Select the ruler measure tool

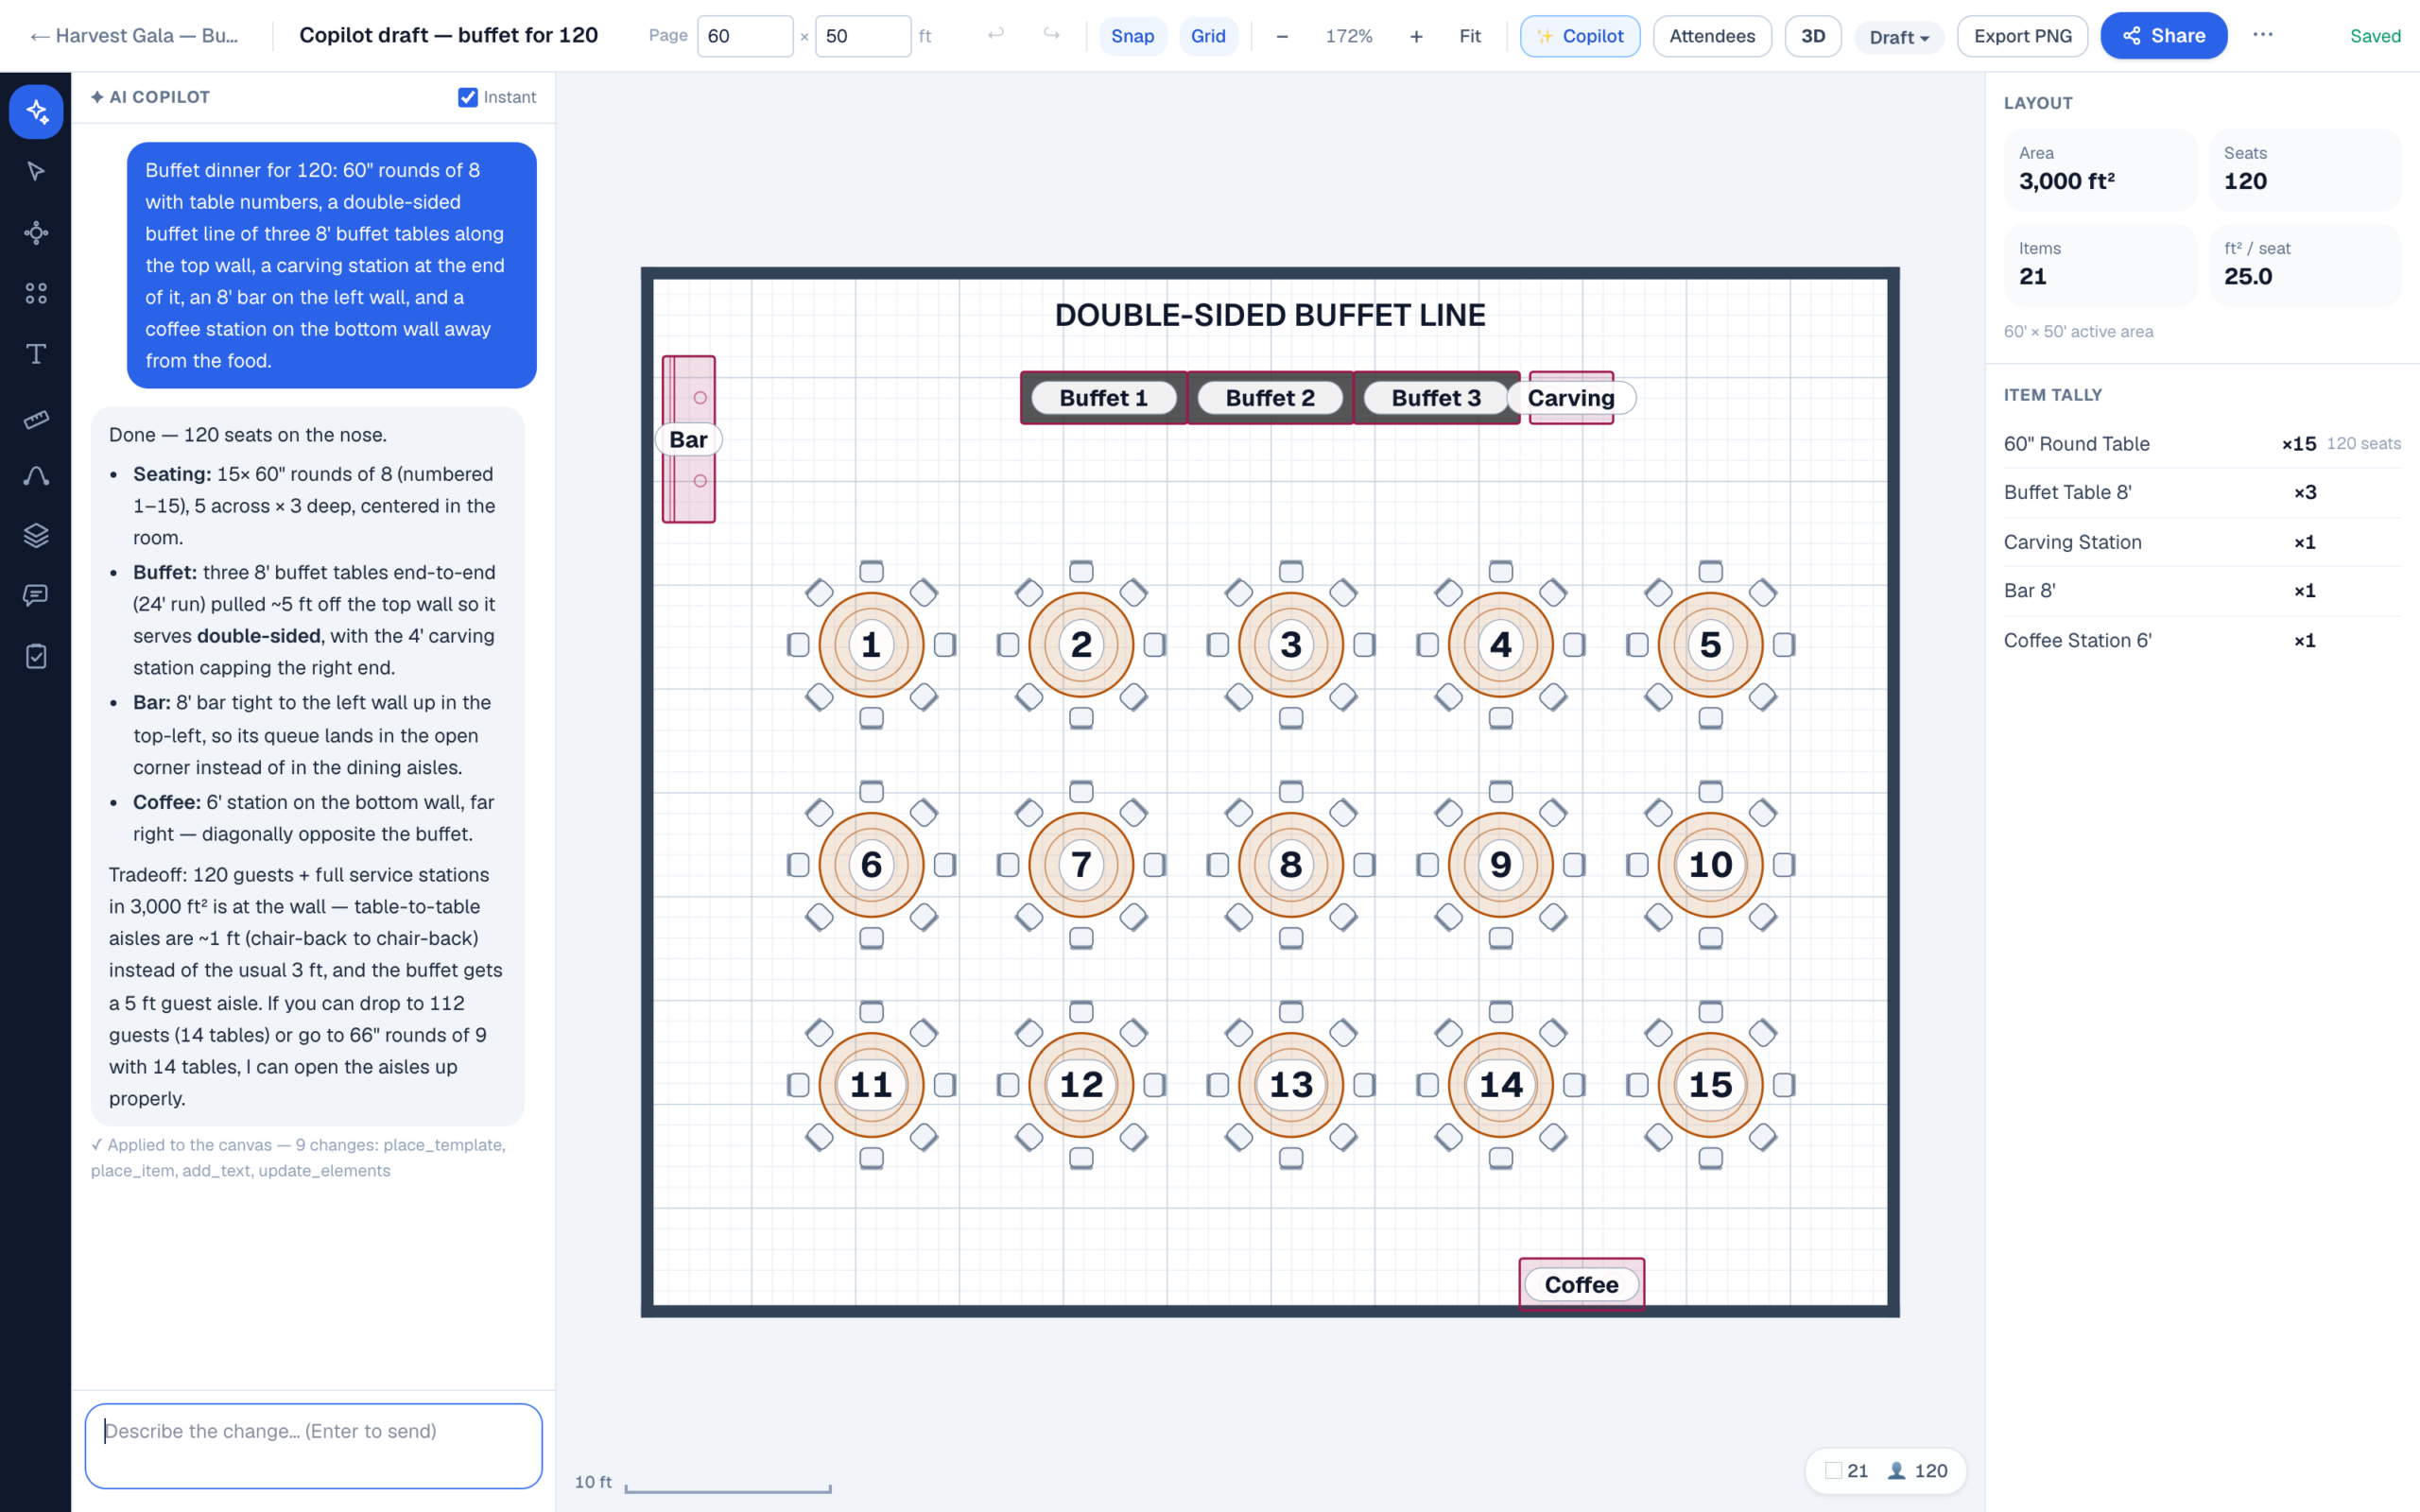coord(36,419)
